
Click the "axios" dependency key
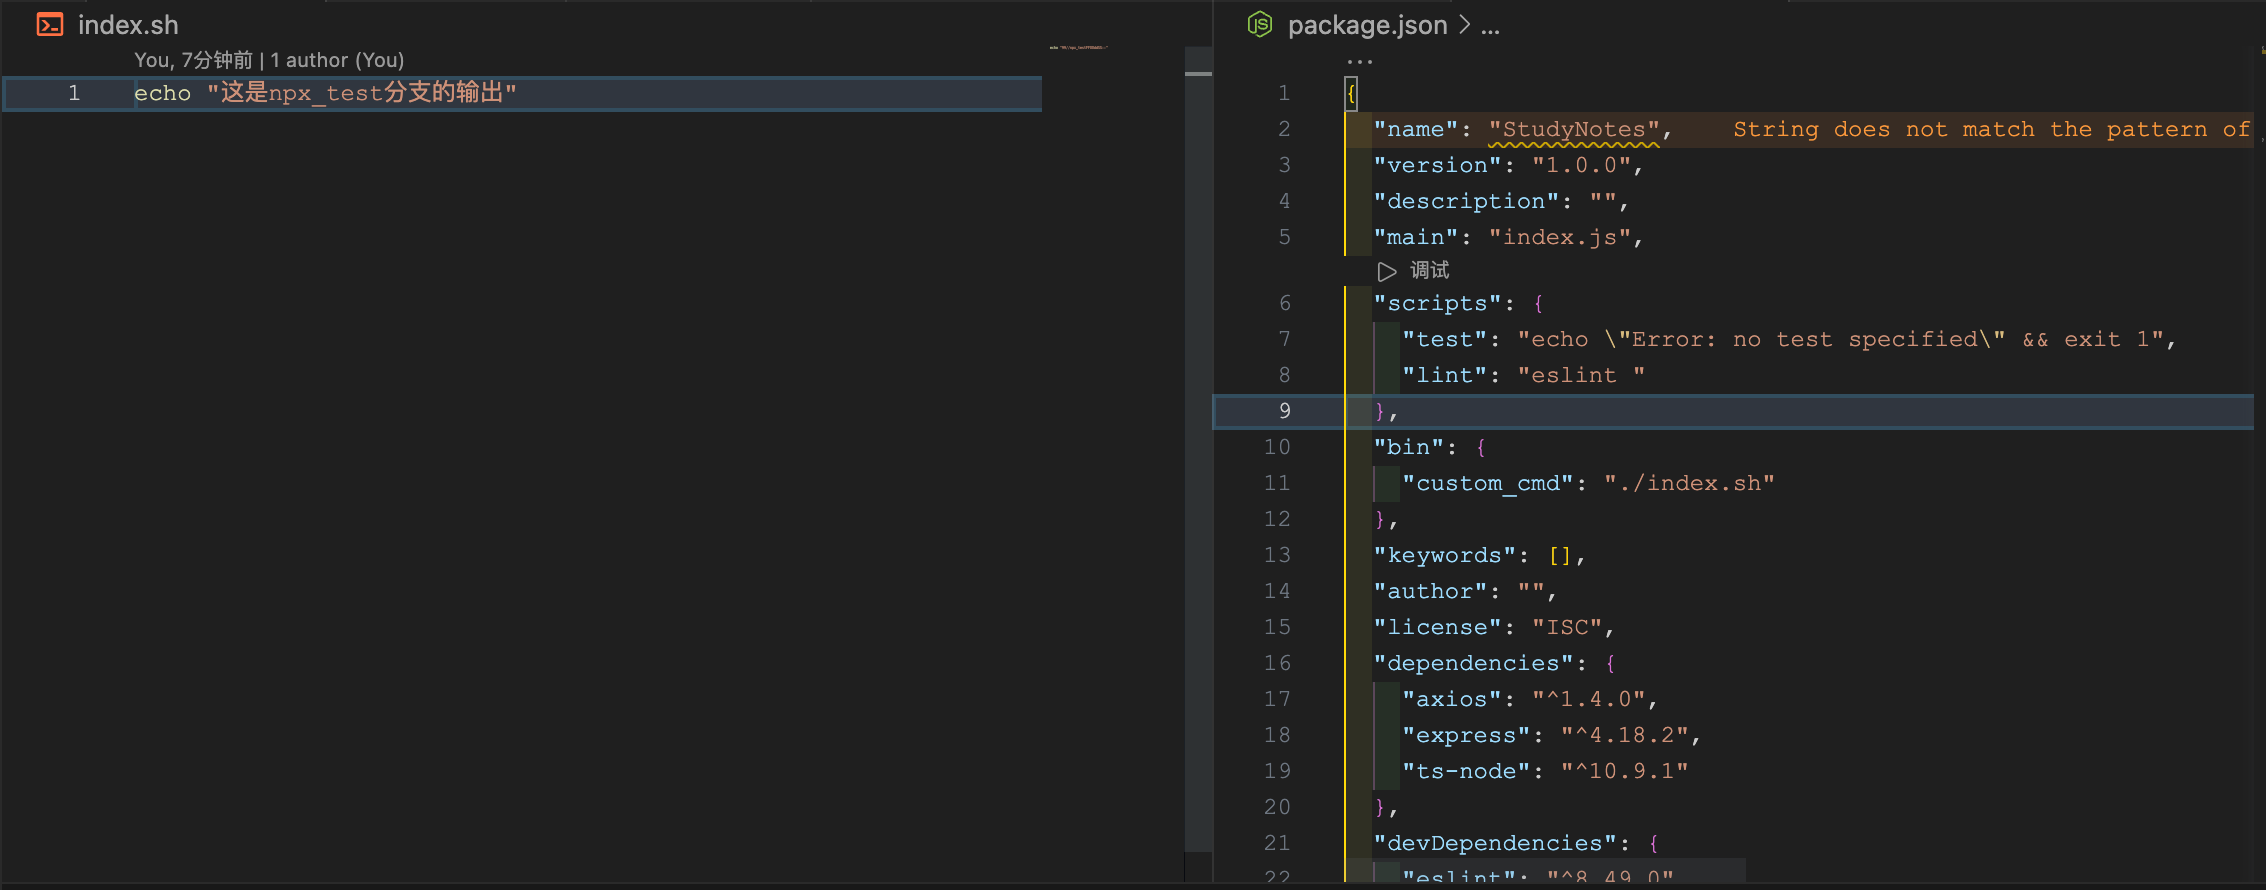[x=1452, y=699]
